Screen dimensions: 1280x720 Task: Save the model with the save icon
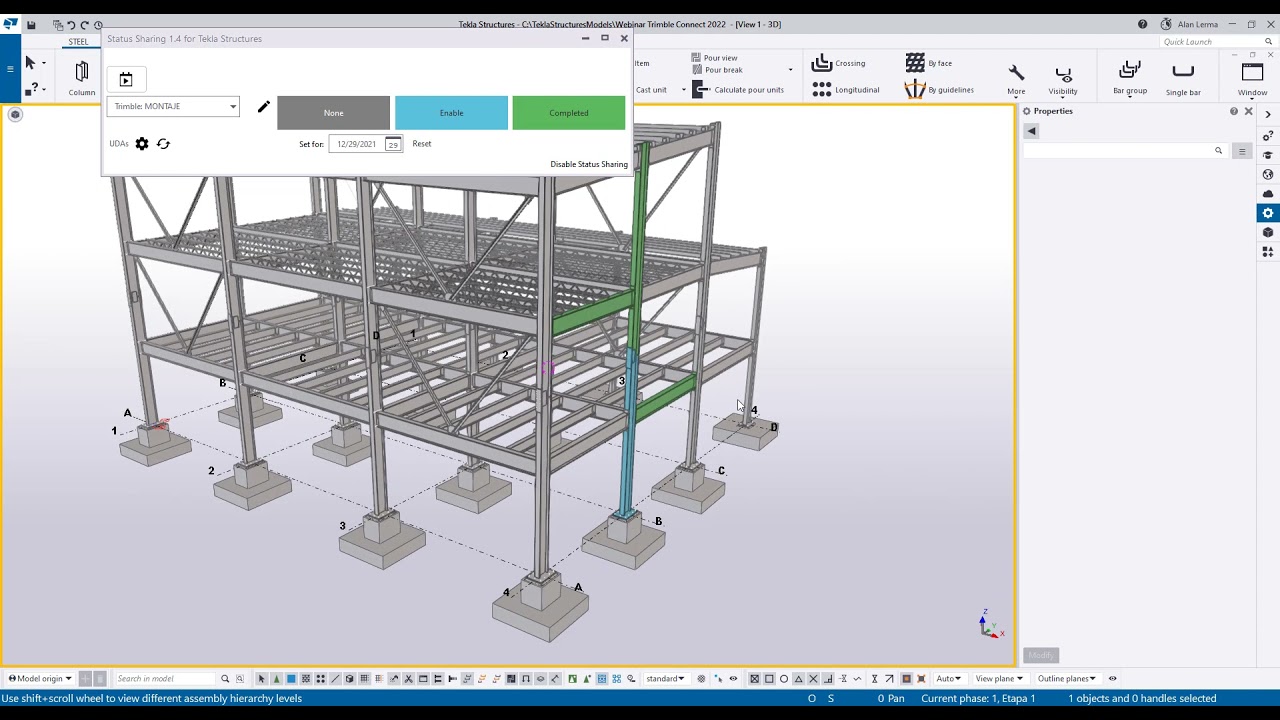coord(31,25)
